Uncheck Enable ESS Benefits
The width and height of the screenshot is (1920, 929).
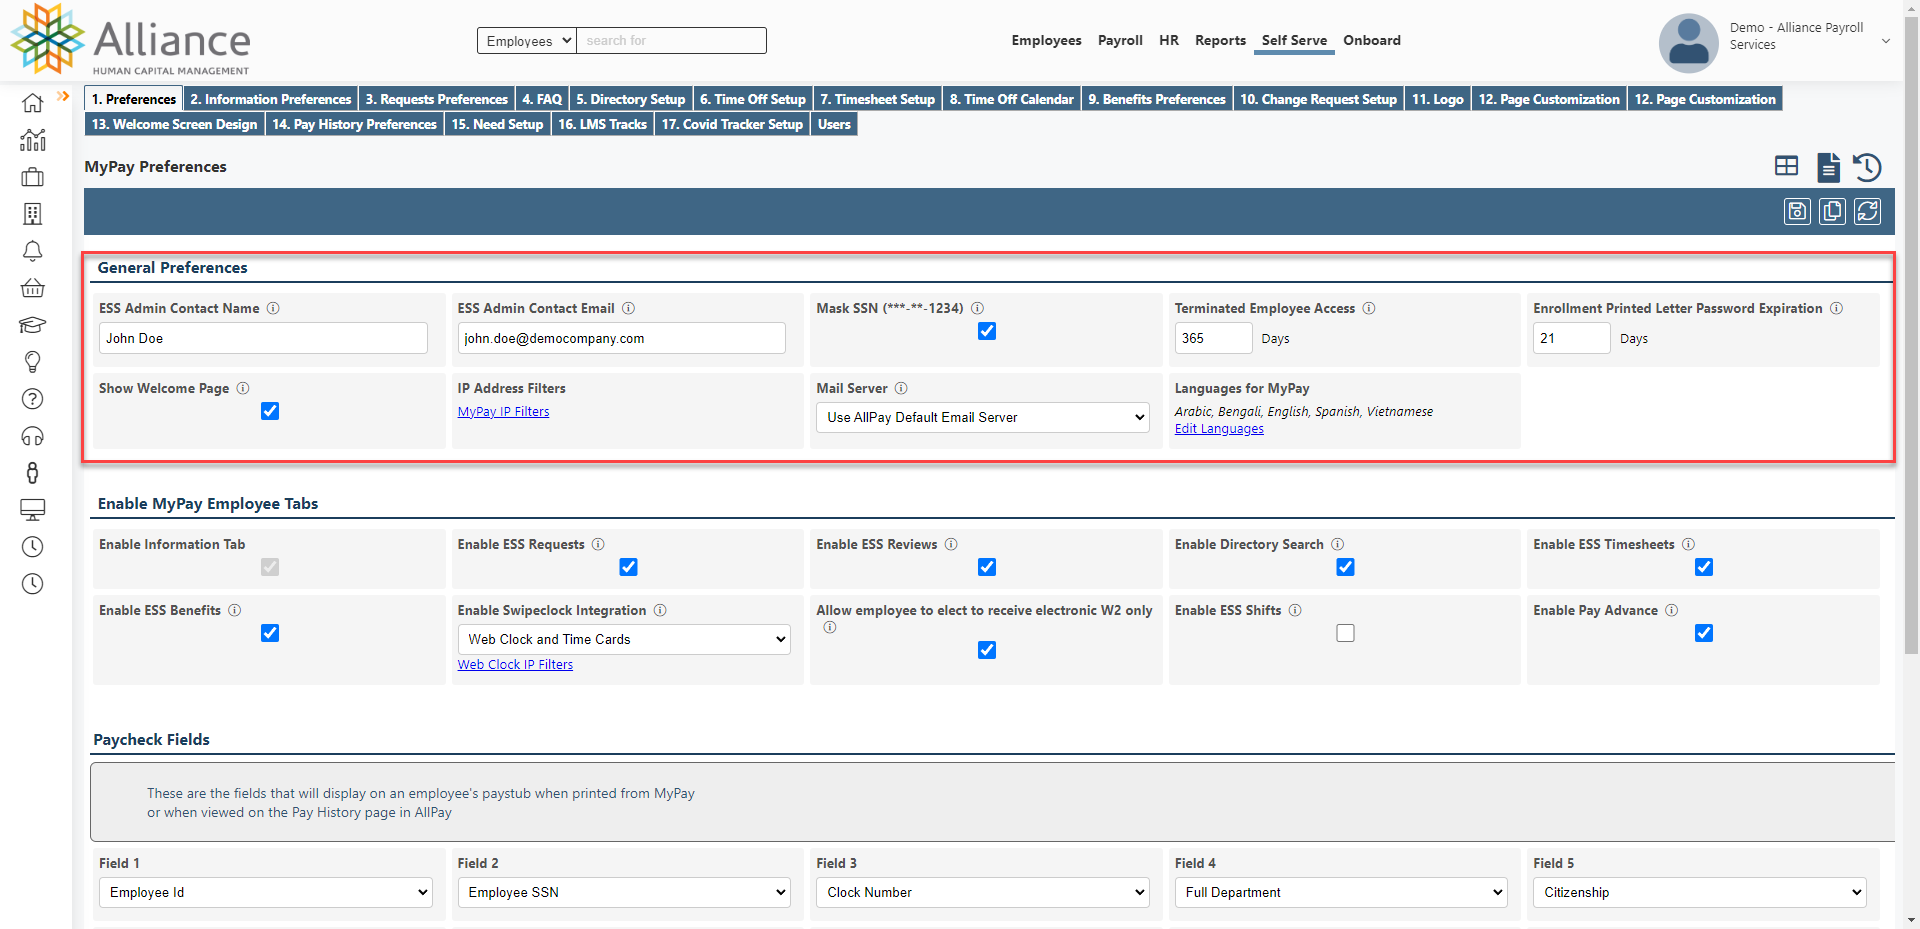pyautogui.click(x=270, y=633)
